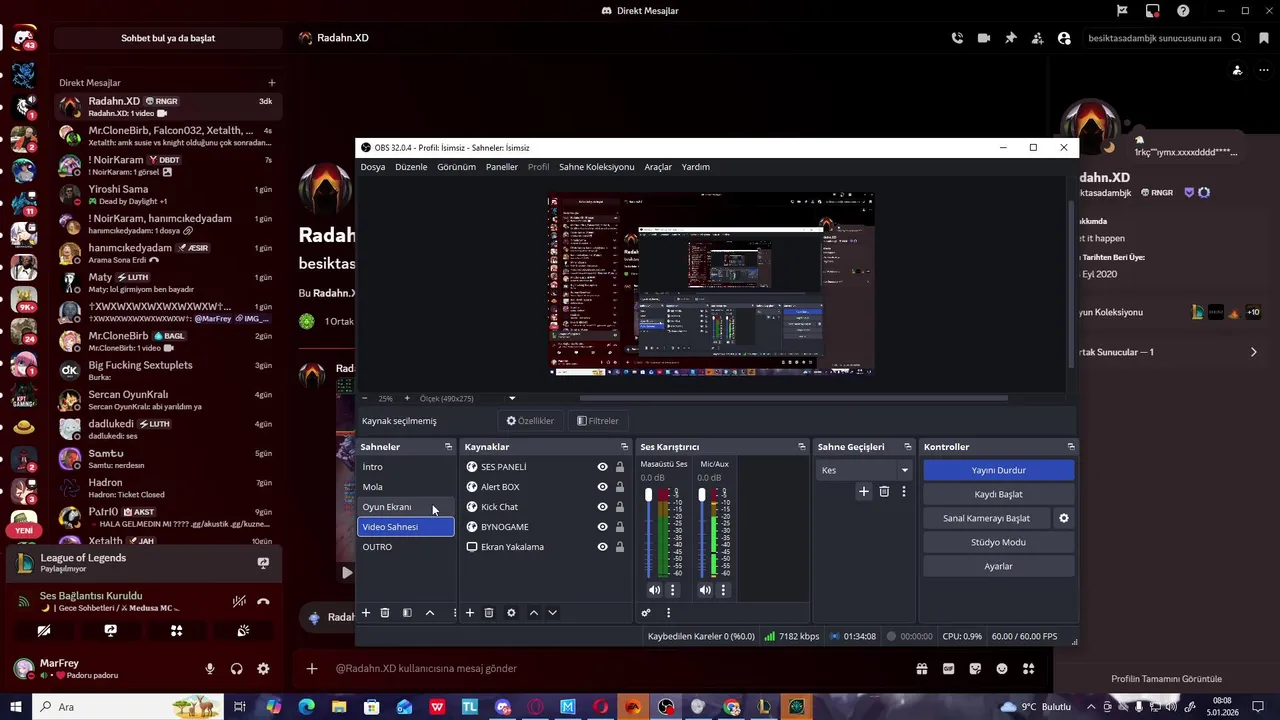
Task: Start a video call in Discord
Action: coord(984,38)
